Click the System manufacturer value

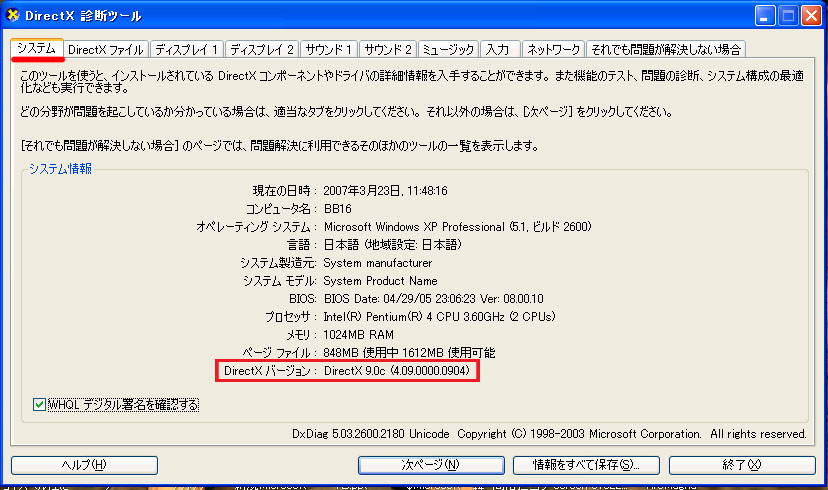click(x=378, y=262)
